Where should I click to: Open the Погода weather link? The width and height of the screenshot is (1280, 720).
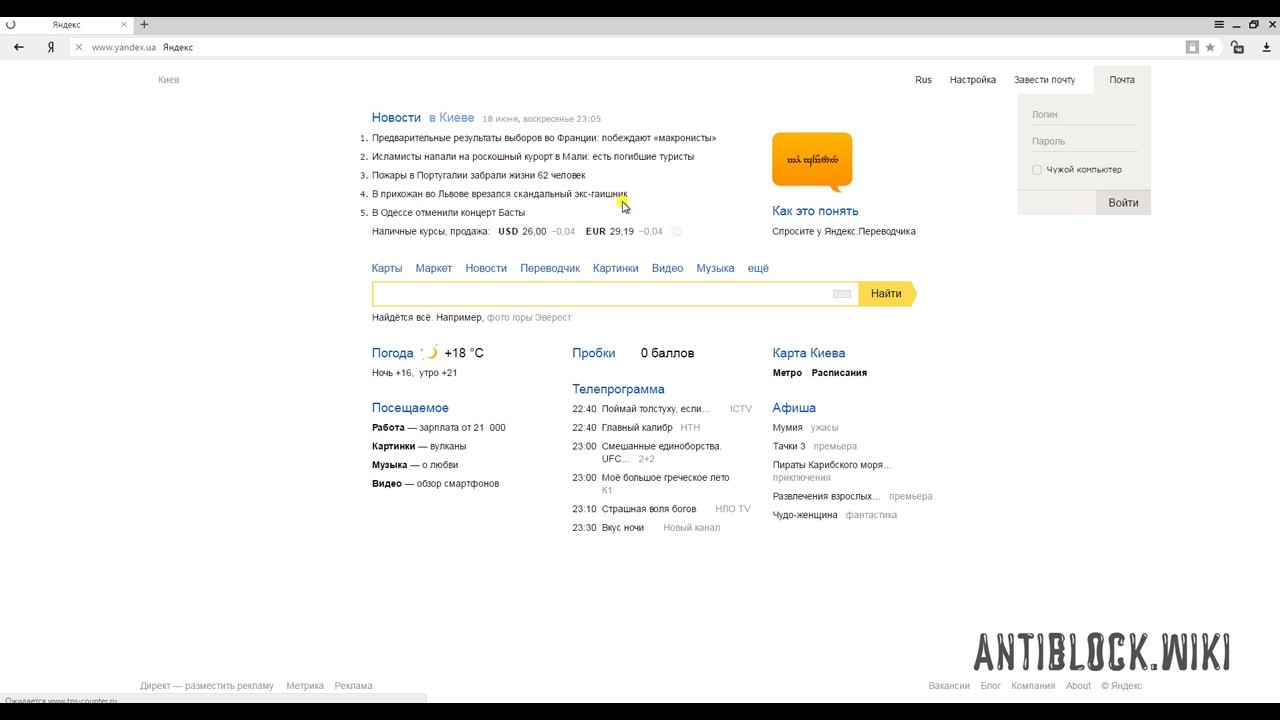(x=392, y=353)
